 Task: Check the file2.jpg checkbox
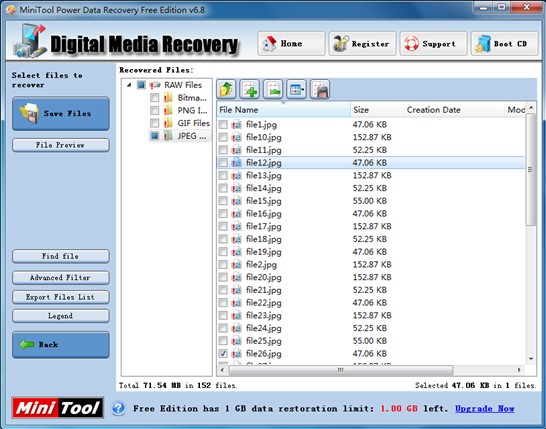click(223, 265)
